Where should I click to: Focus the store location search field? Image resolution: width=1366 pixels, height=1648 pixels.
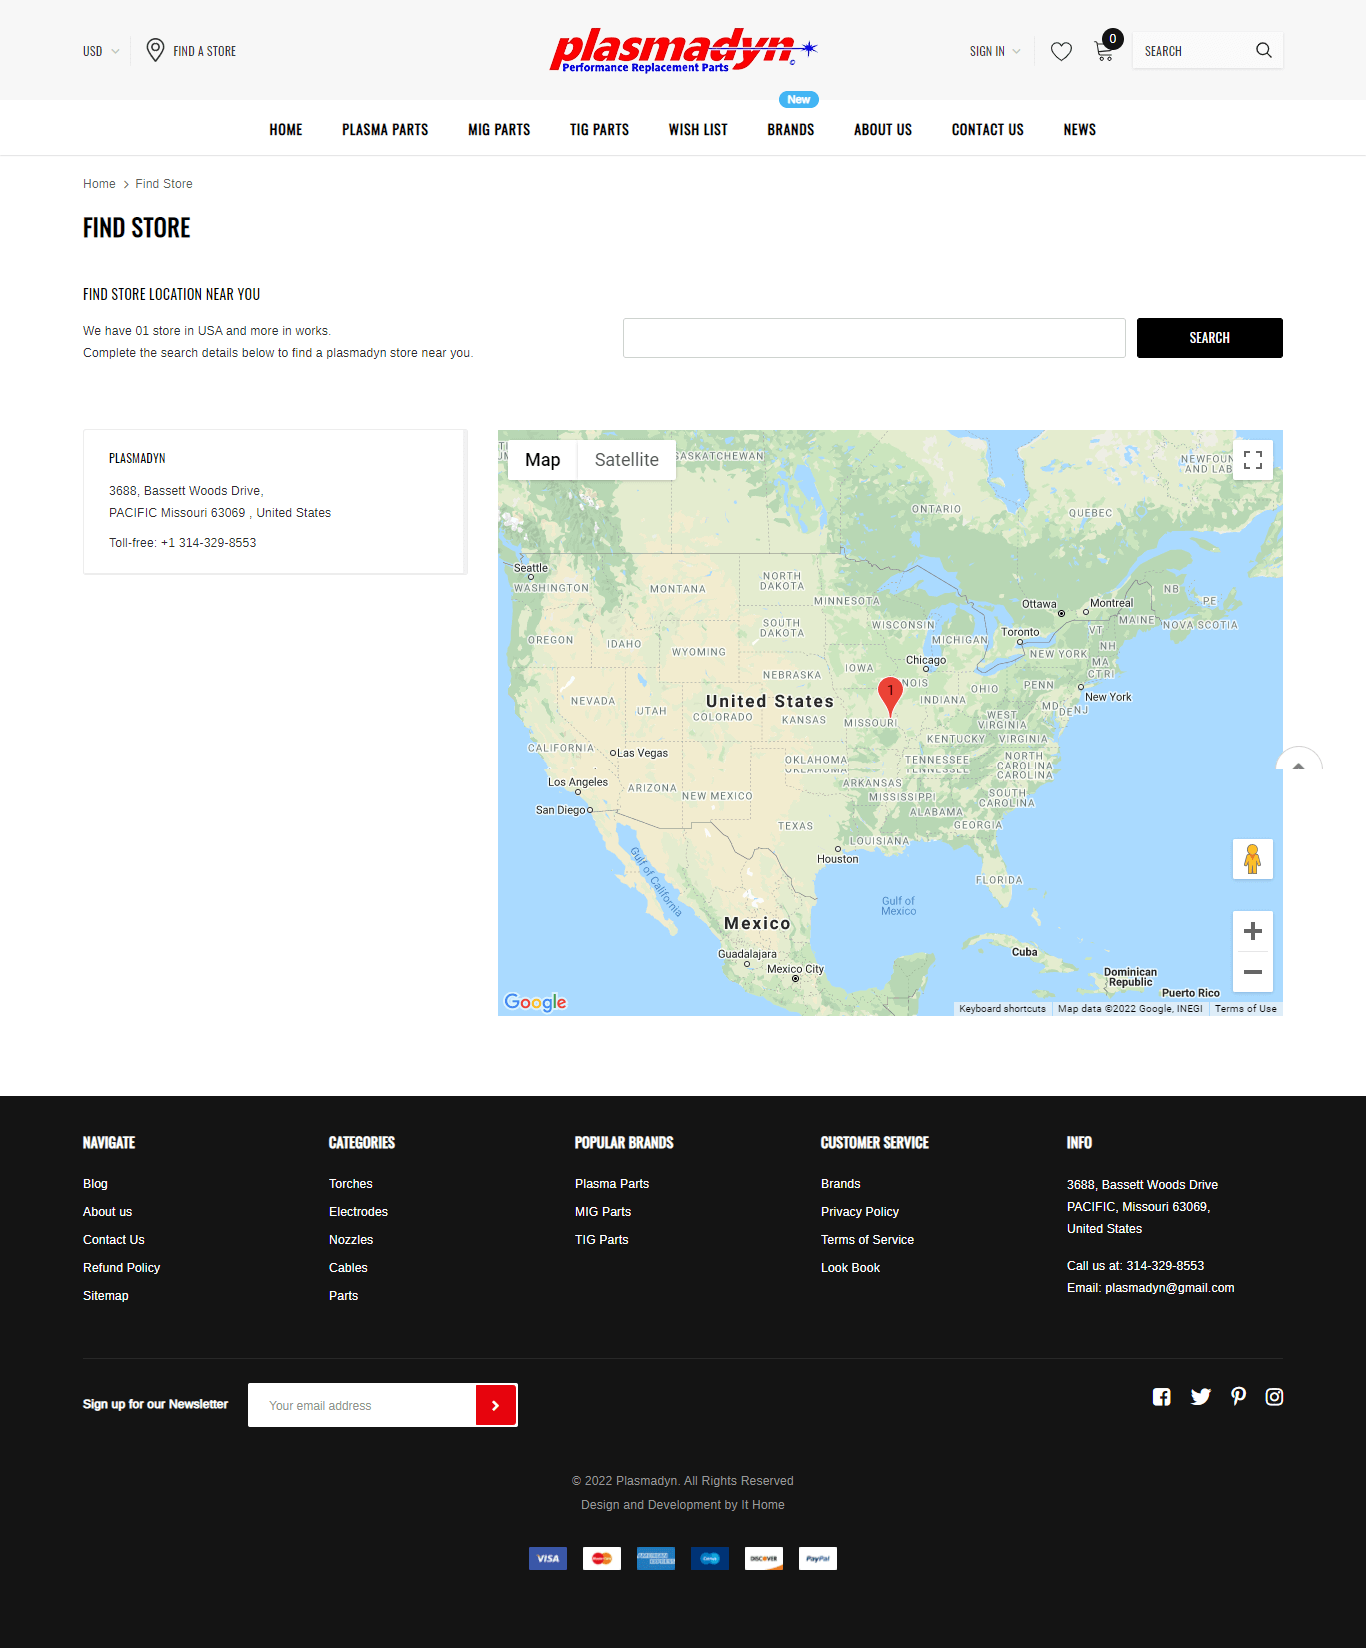point(874,338)
